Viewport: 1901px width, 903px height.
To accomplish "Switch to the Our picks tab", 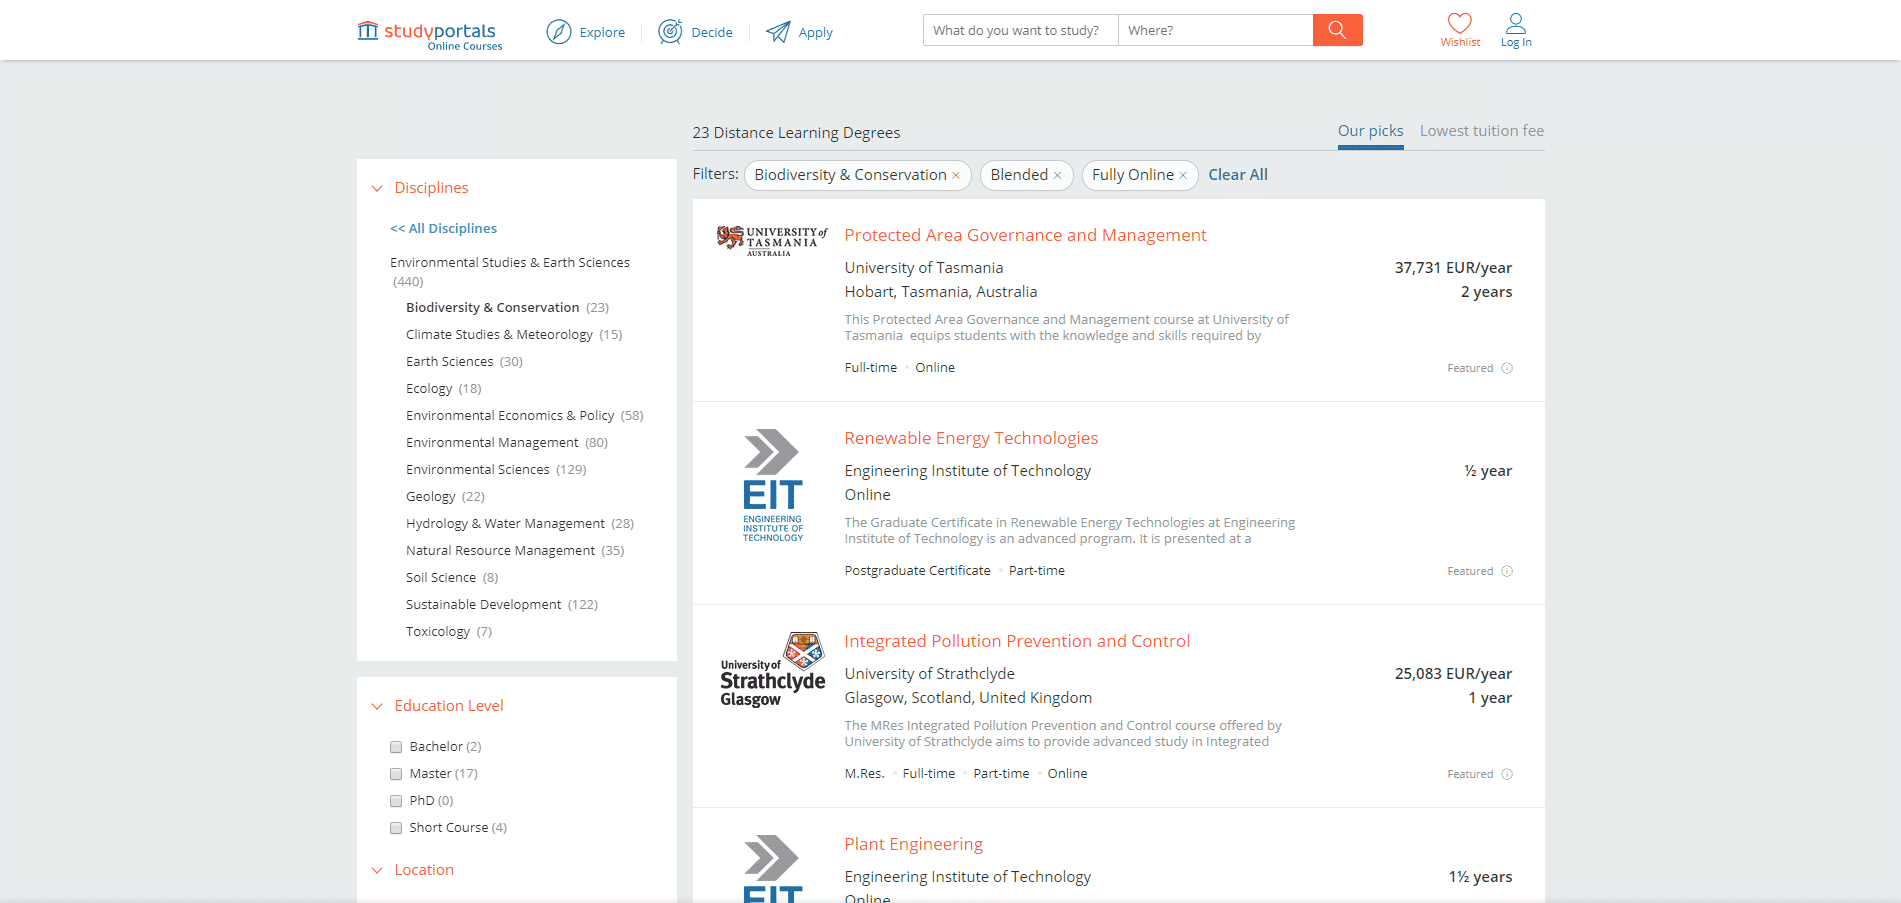I will click(x=1370, y=131).
